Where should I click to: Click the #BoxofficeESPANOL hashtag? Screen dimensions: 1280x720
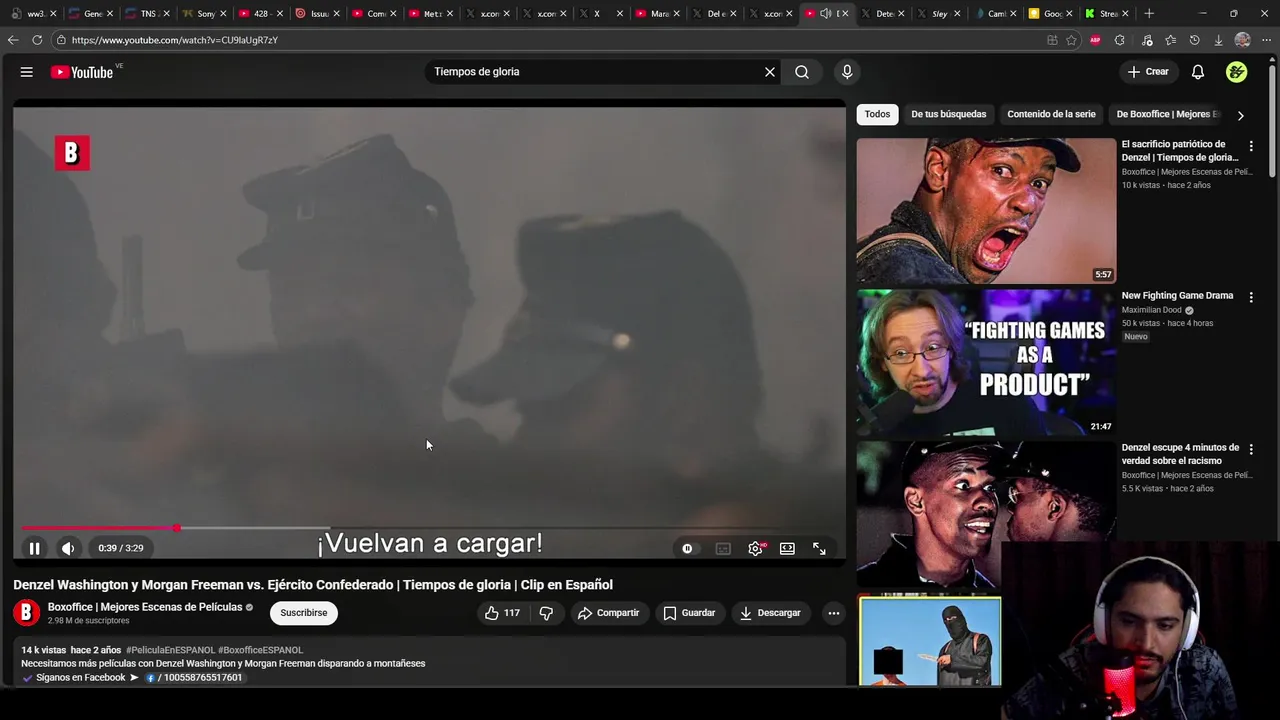260,650
